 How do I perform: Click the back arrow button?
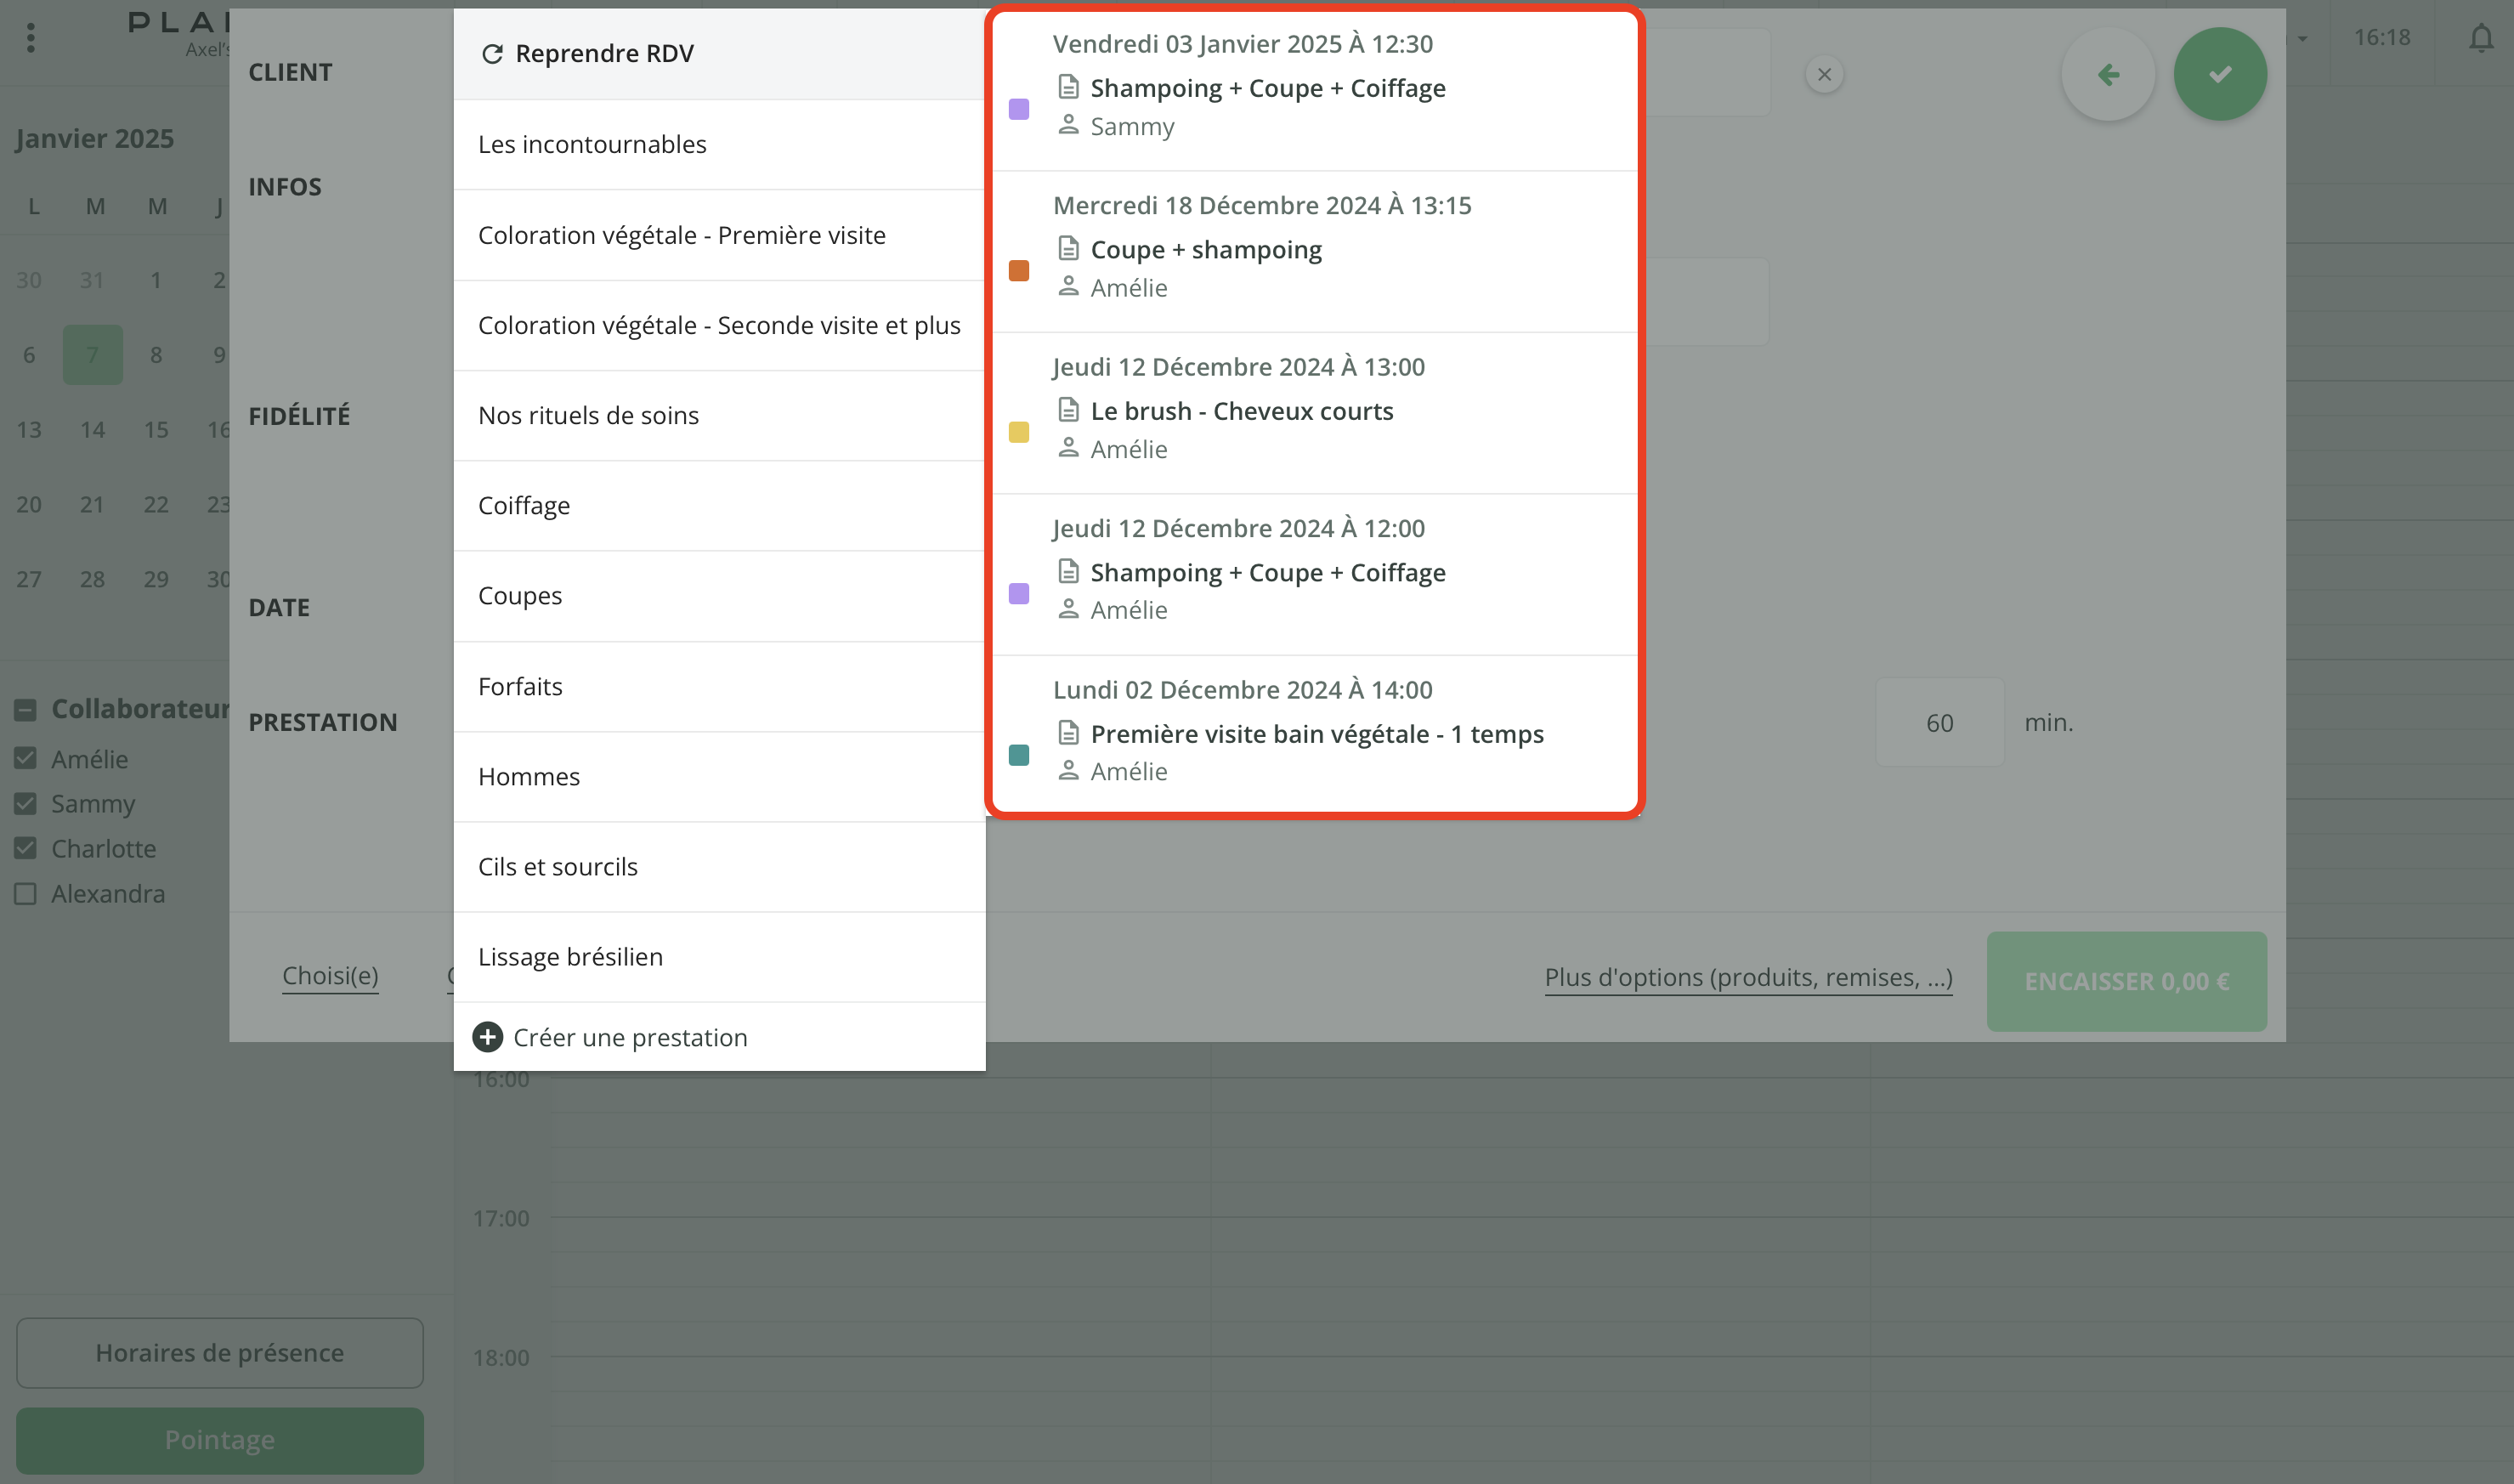click(2107, 74)
